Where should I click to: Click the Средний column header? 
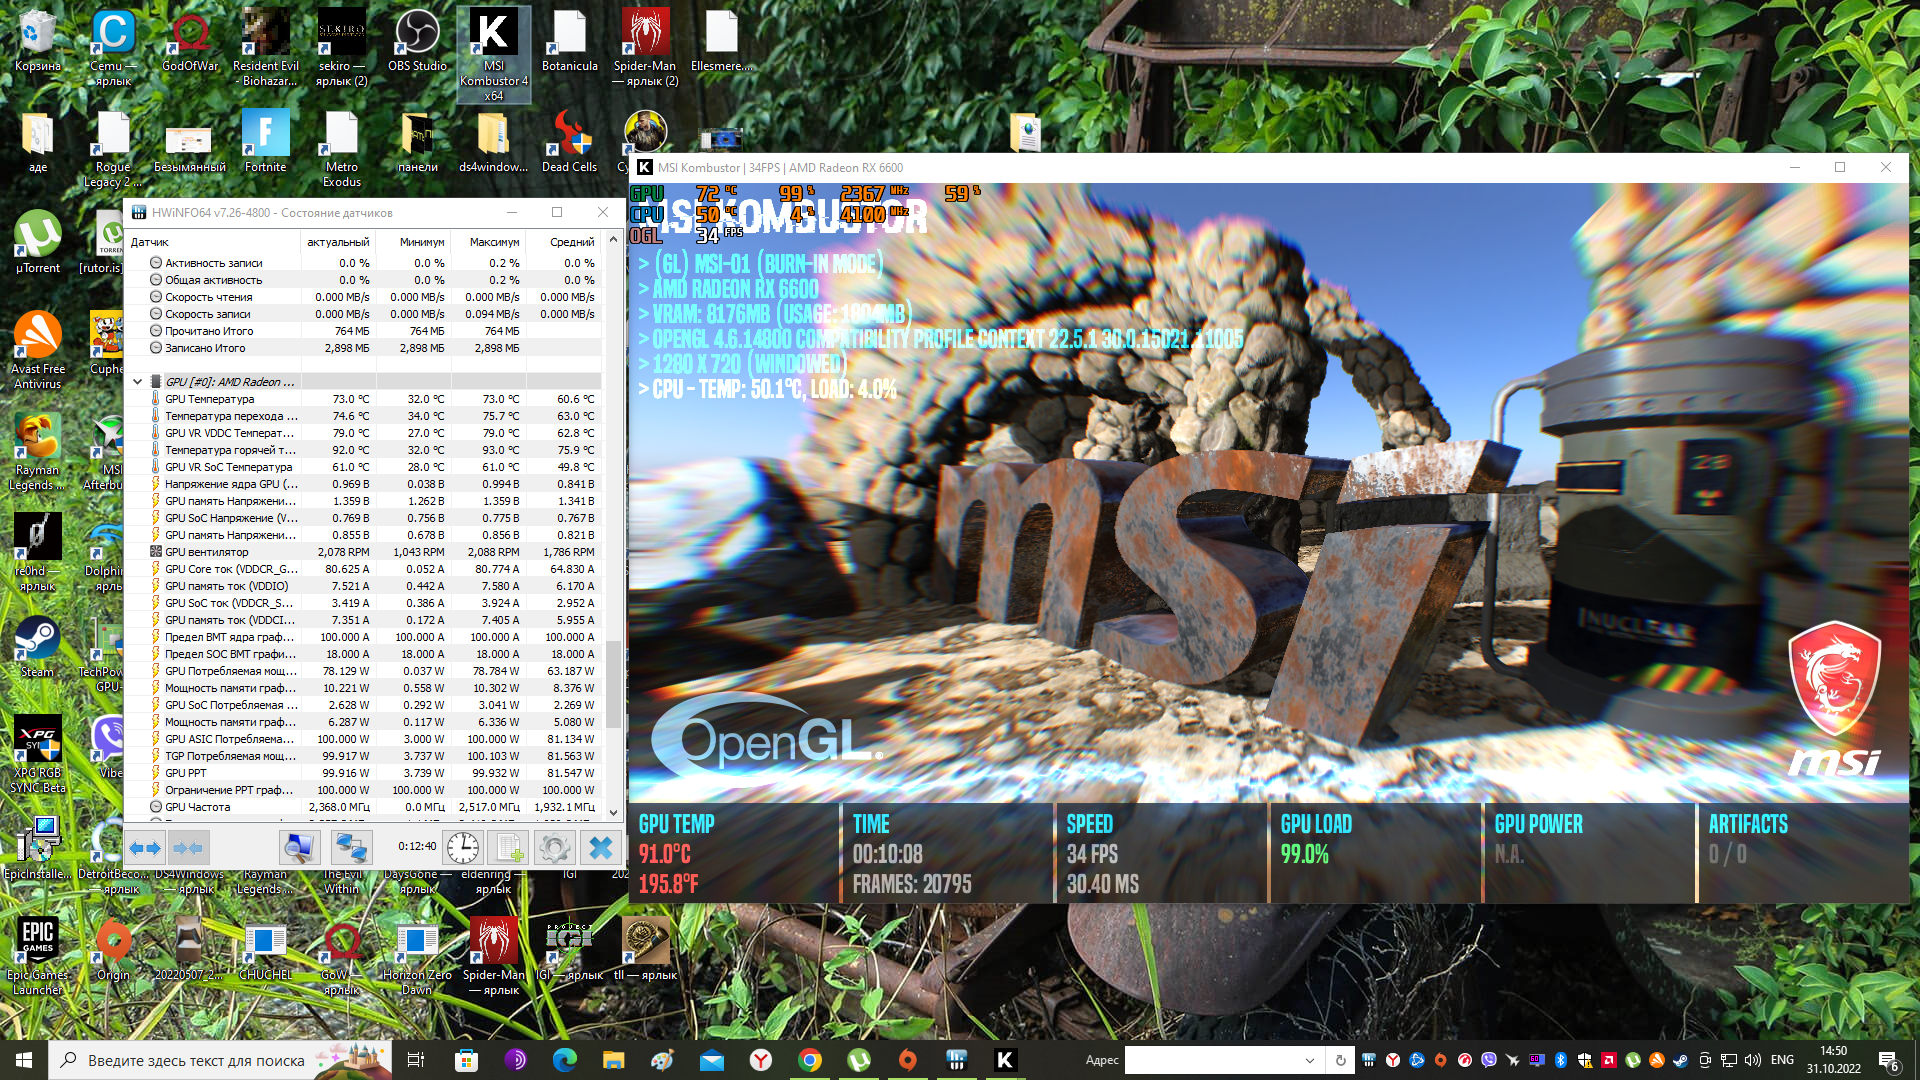click(563, 242)
